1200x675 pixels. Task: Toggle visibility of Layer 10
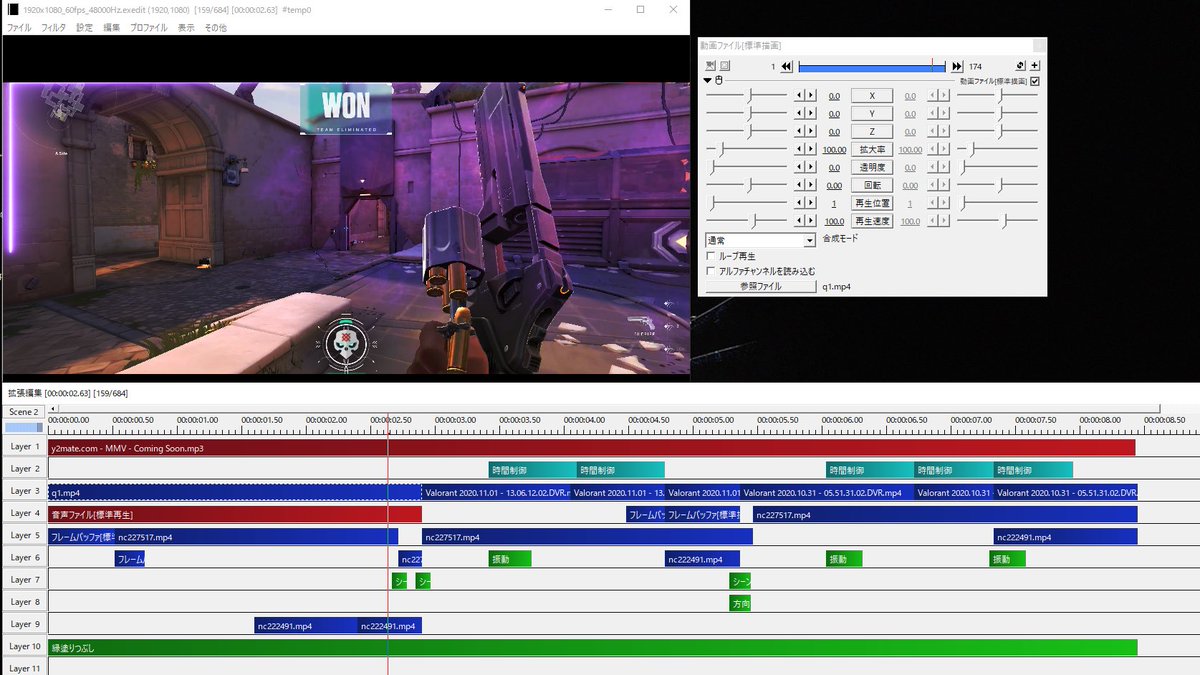click(x=24, y=647)
